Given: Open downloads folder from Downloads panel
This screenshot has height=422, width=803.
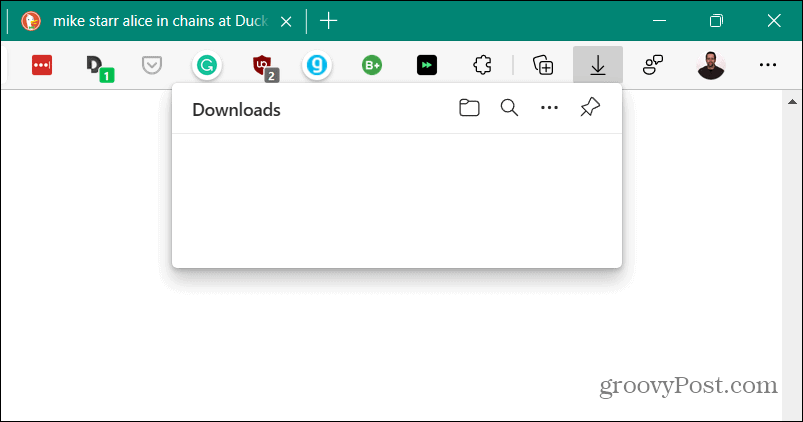Looking at the screenshot, I should coord(469,109).
